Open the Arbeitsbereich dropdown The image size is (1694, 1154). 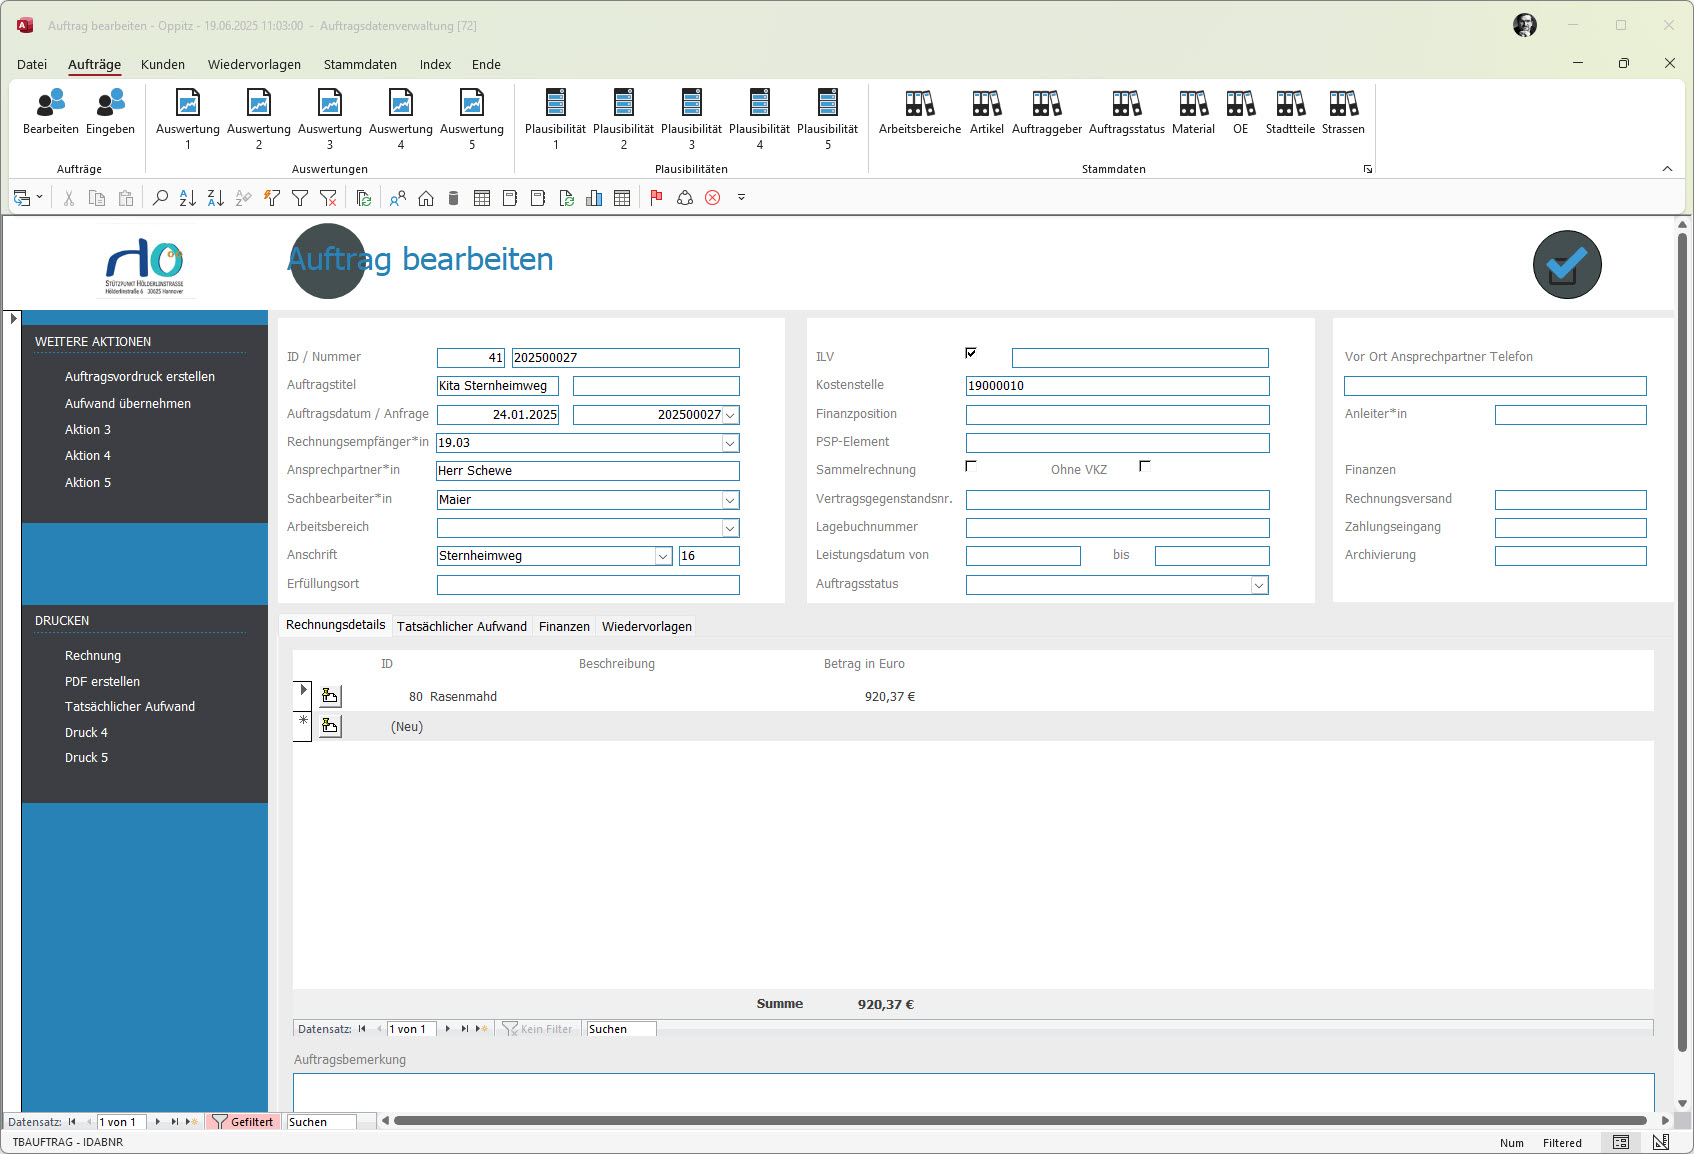point(731,528)
